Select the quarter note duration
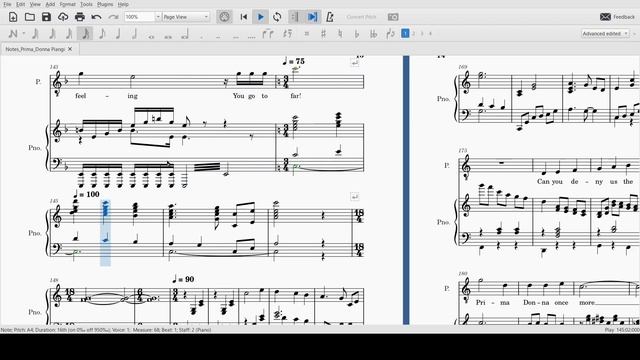The image size is (640, 360). click(x=118, y=34)
